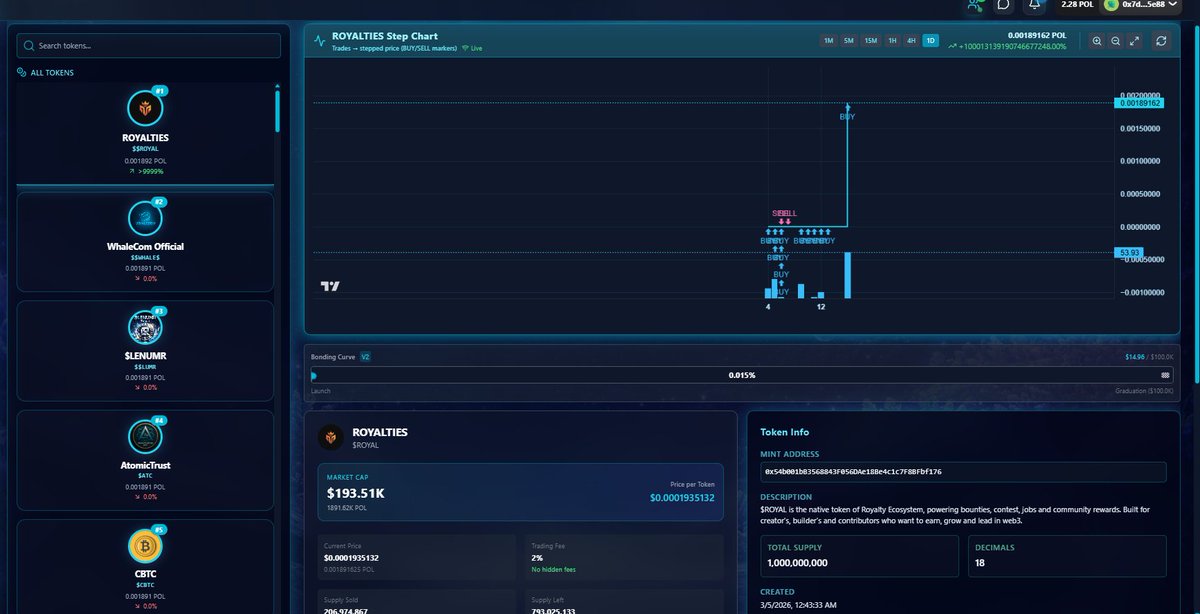Select the 4H timeframe
Screen dimensions: 1200x614
click(911, 41)
